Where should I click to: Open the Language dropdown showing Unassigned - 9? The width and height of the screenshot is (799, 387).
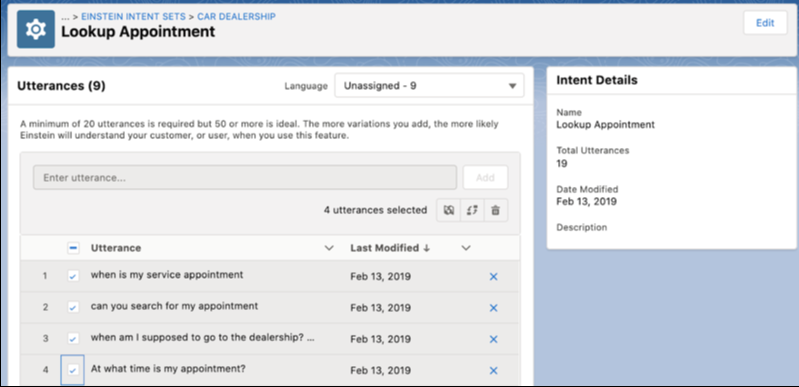[429, 86]
